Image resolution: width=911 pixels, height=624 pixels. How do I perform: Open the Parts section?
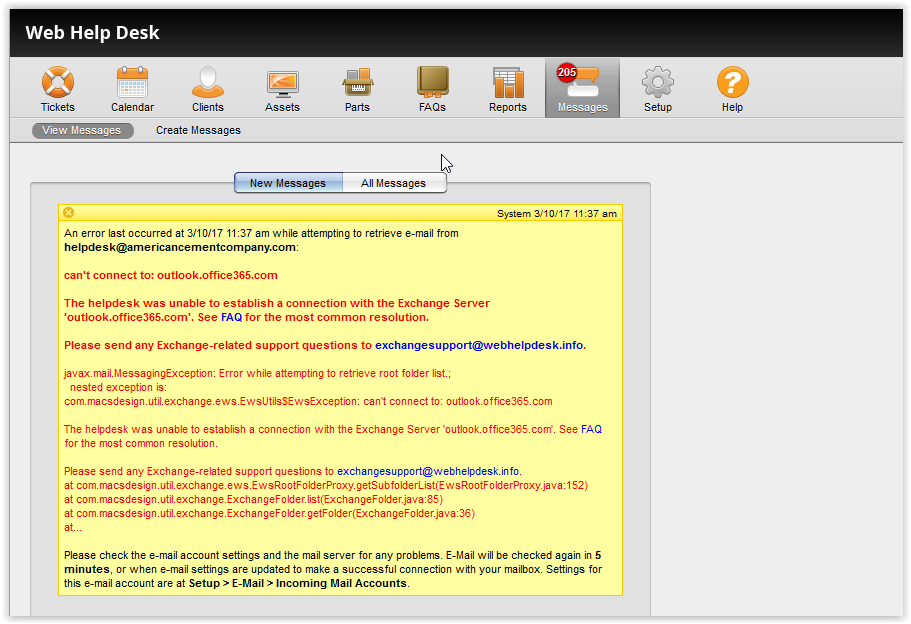(x=357, y=89)
